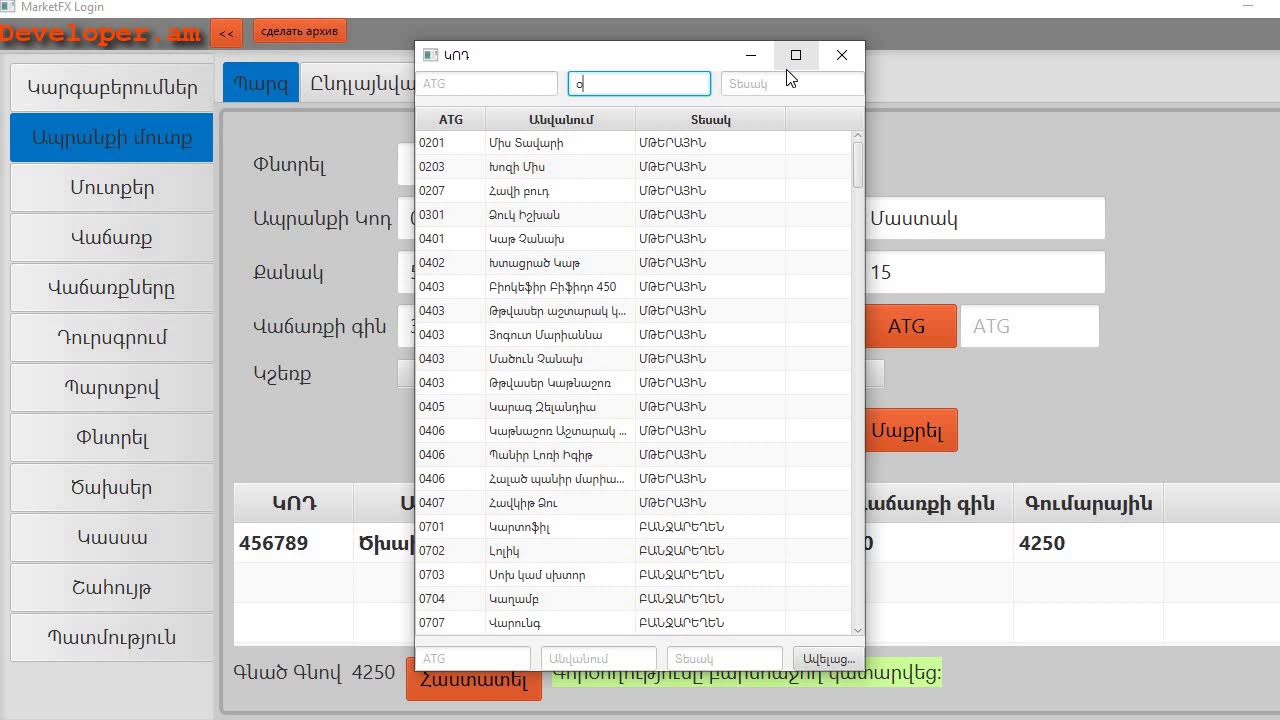The image size is (1280, 720).
Task: Click the bottom ATG input field in dialog
Action: click(473, 659)
